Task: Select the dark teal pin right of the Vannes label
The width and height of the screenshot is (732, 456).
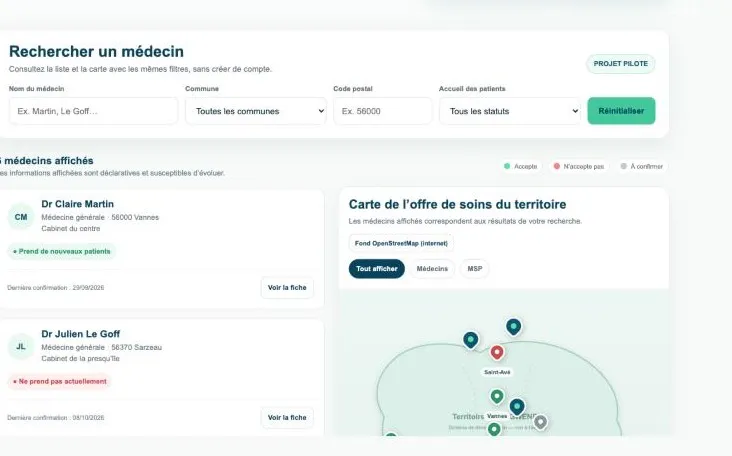Action: click(x=517, y=407)
